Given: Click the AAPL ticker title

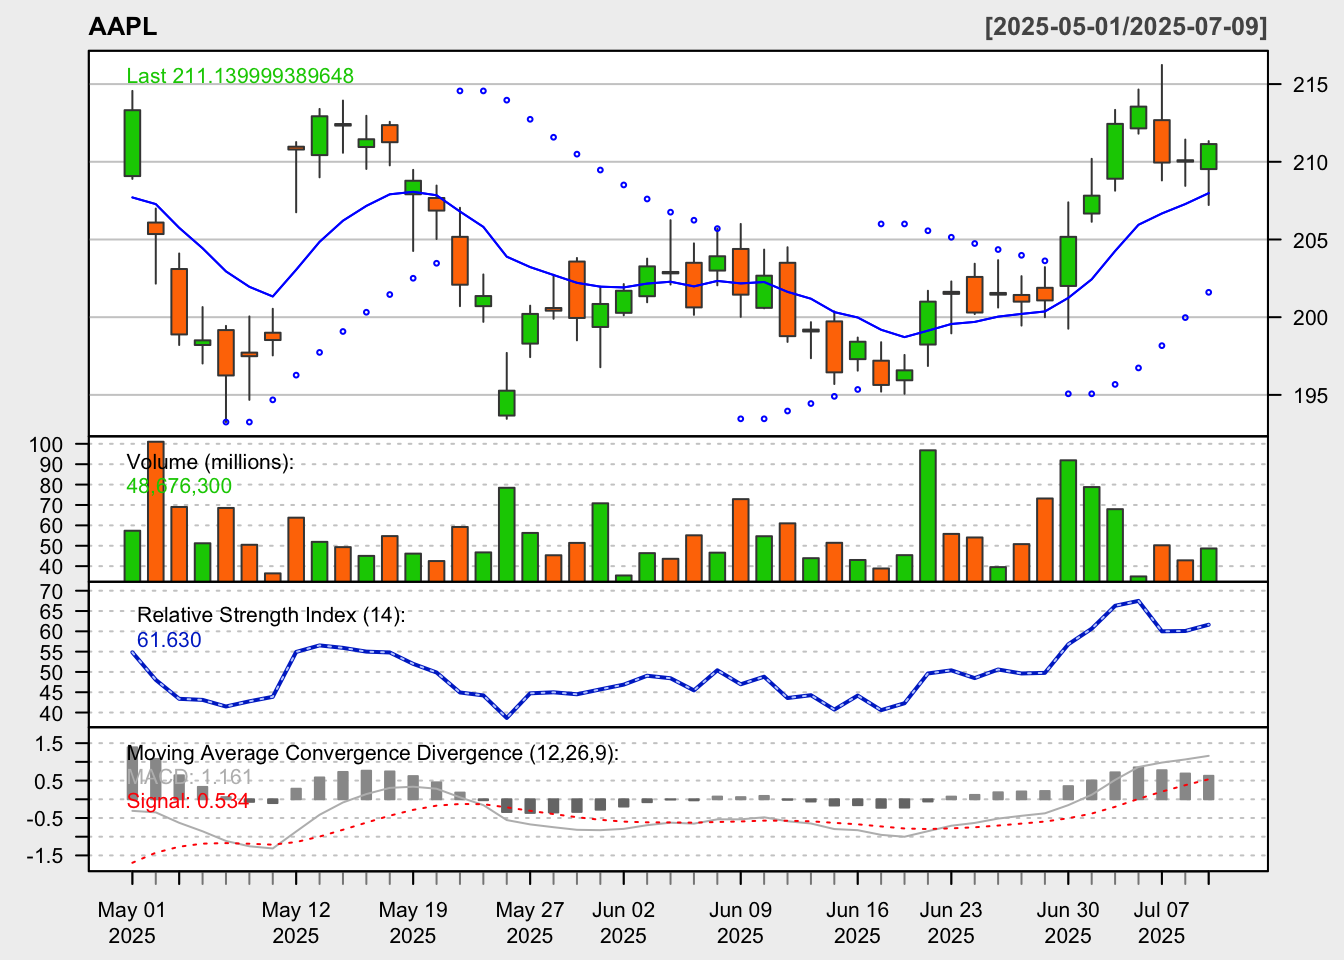Looking at the screenshot, I should 123,27.
